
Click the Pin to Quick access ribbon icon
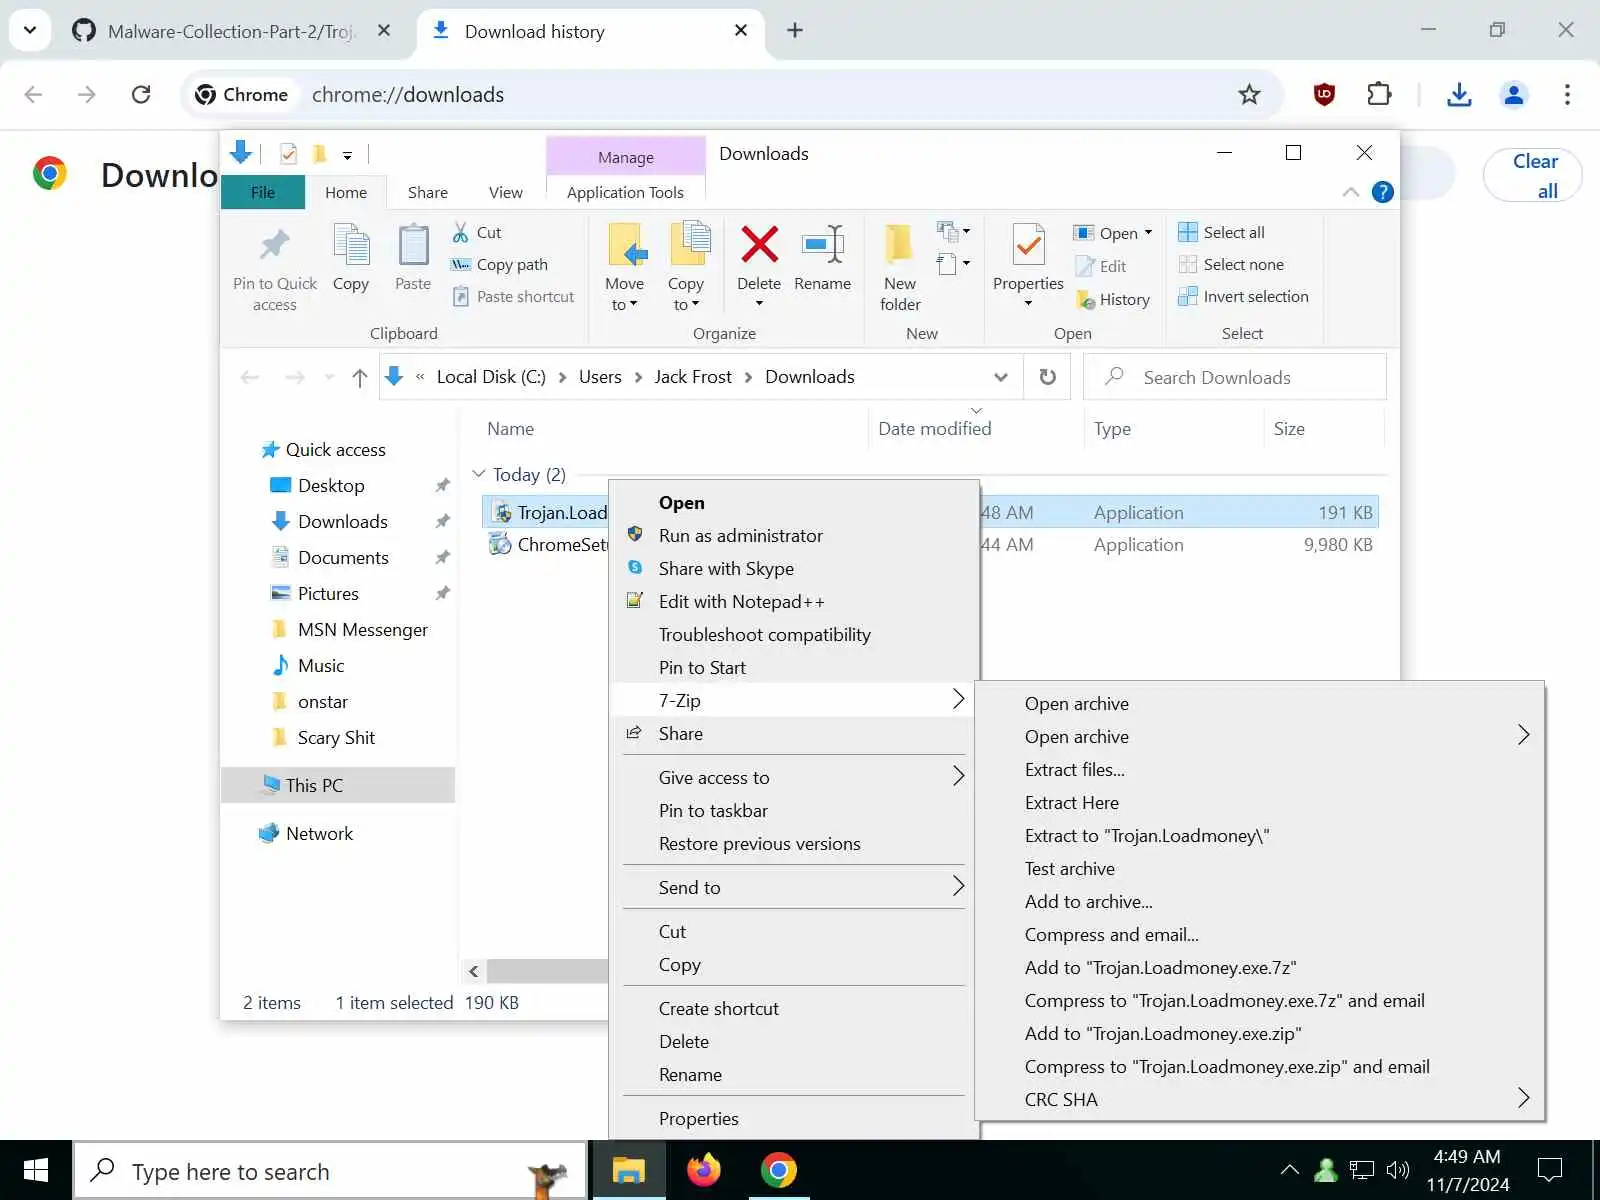pyautogui.click(x=274, y=245)
